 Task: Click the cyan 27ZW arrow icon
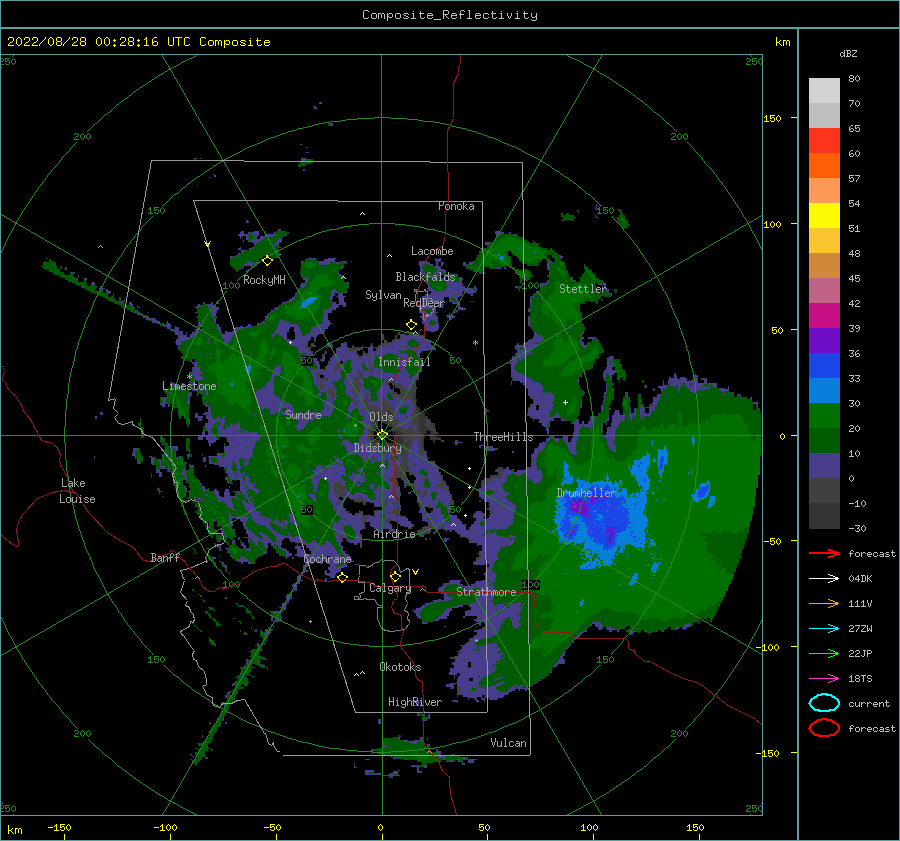824,628
